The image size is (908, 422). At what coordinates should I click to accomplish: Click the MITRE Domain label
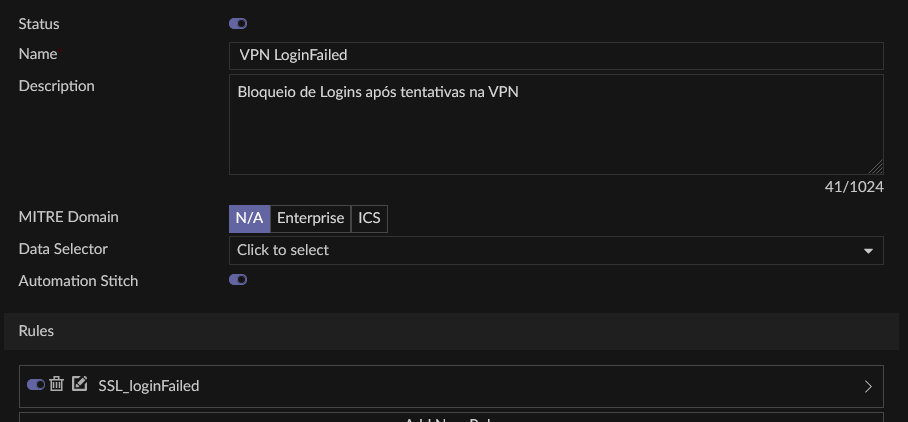(69, 217)
